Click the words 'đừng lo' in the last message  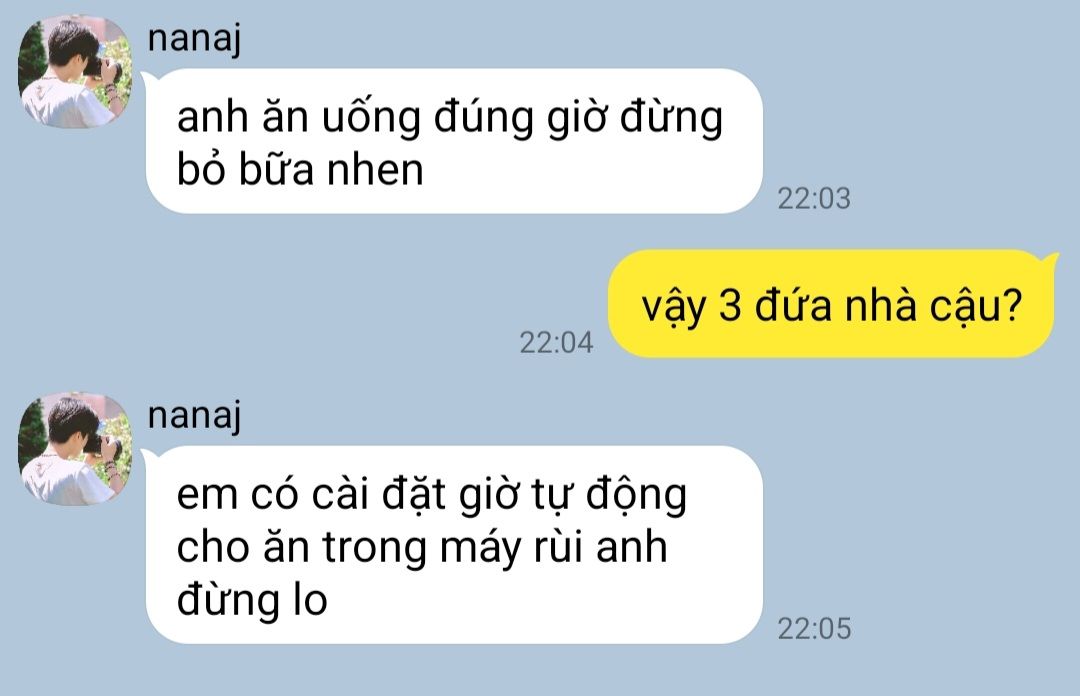click(251, 599)
